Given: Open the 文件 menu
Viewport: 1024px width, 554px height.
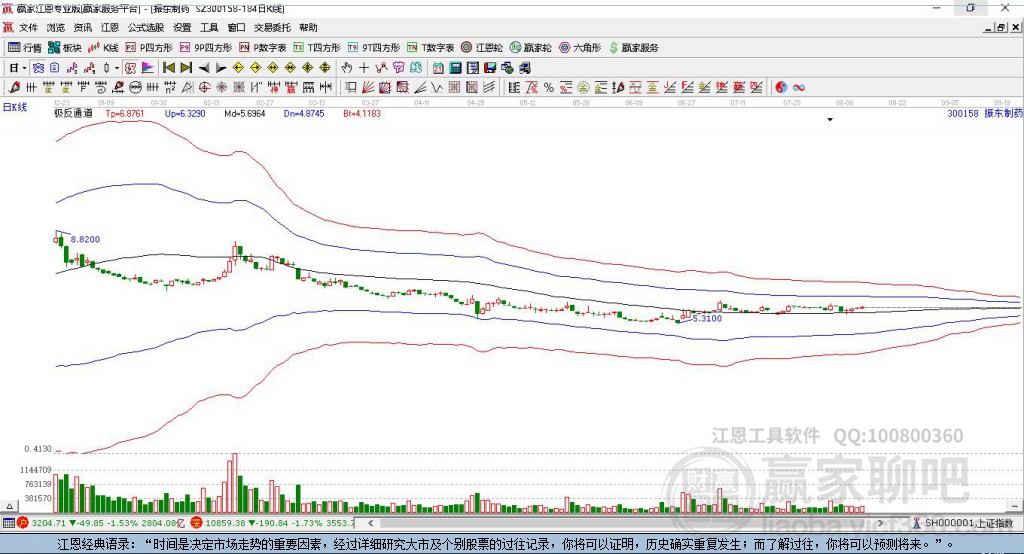Looking at the screenshot, I should 28,27.
